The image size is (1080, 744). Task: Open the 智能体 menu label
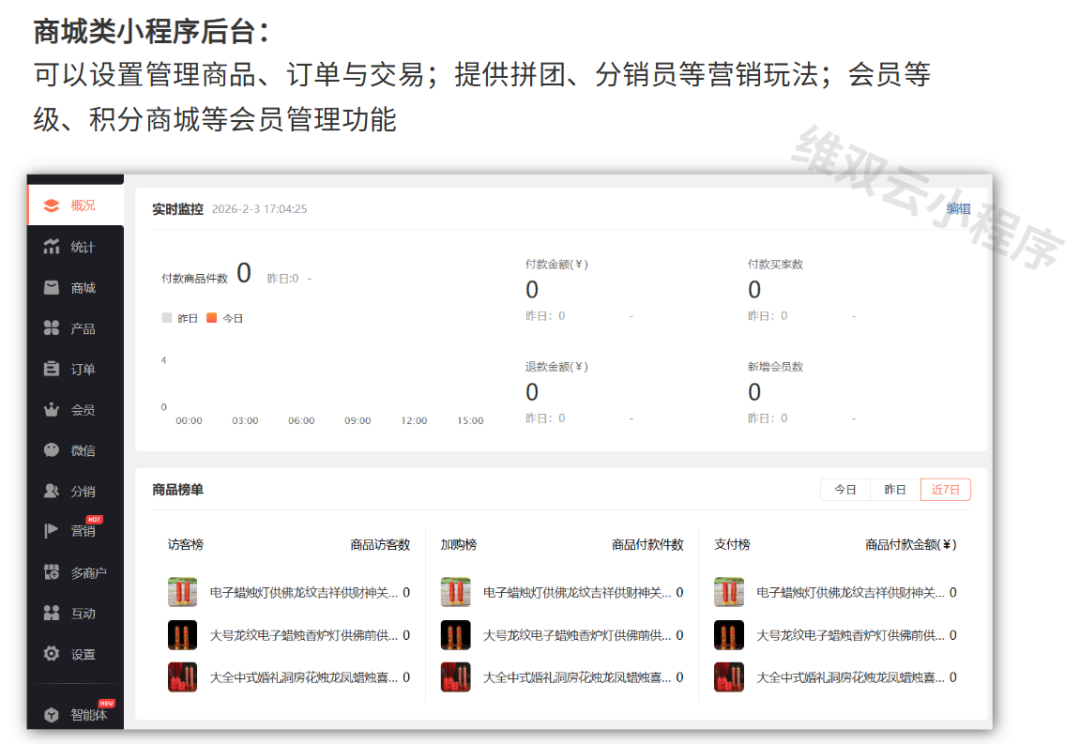(88, 715)
